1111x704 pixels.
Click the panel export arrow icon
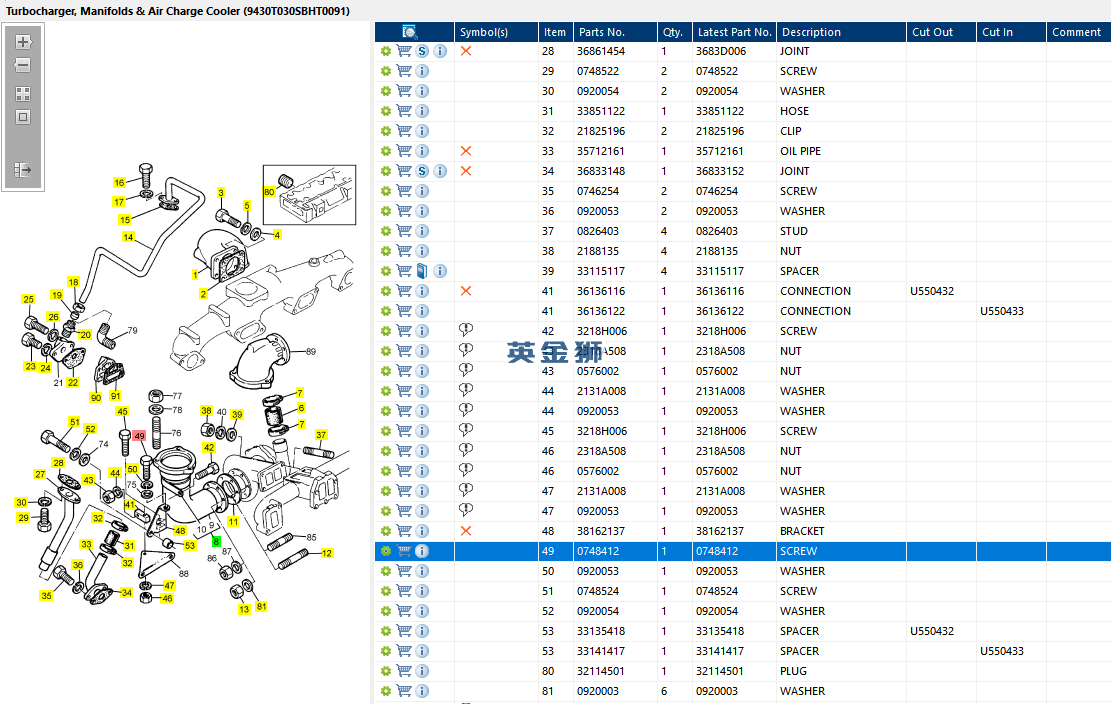click(x=23, y=170)
